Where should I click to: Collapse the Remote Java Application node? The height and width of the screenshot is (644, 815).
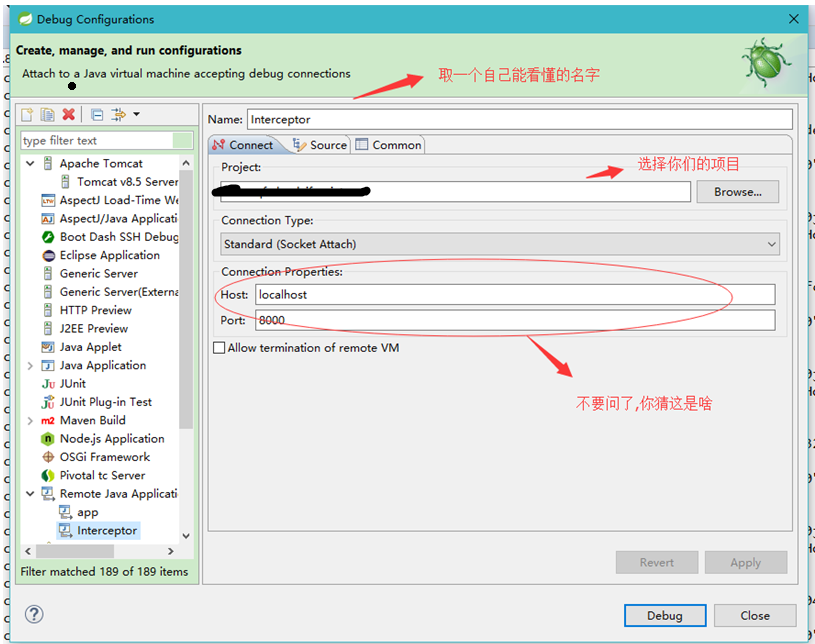tap(30, 494)
